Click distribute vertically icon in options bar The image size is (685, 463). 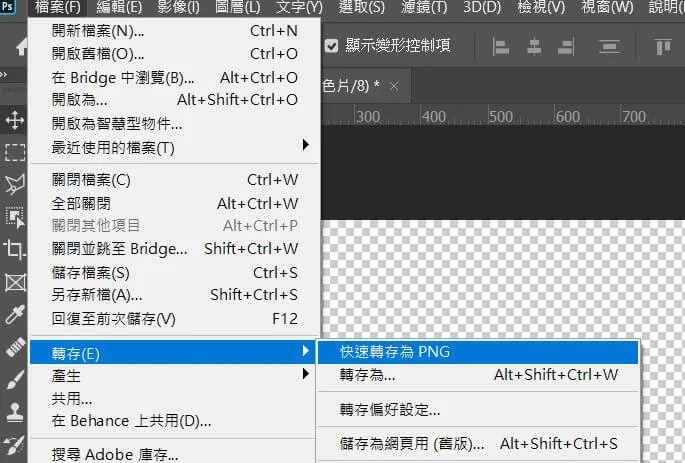pos(609,46)
